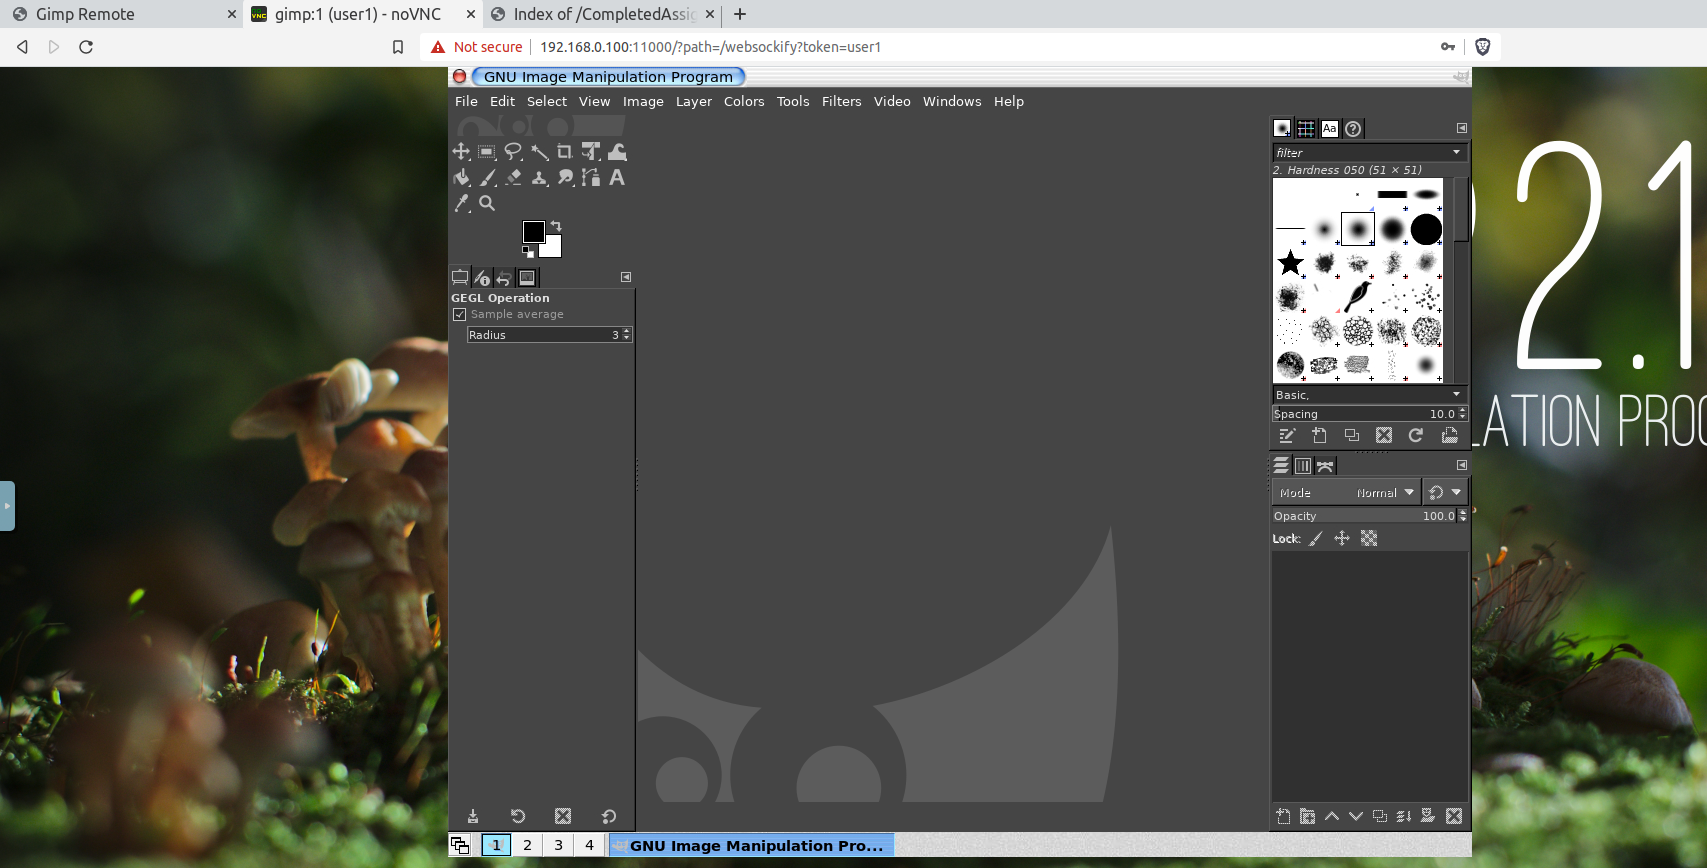Switch to the Fonts tab
The image size is (1707, 868).
pyautogui.click(x=1329, y=128)
